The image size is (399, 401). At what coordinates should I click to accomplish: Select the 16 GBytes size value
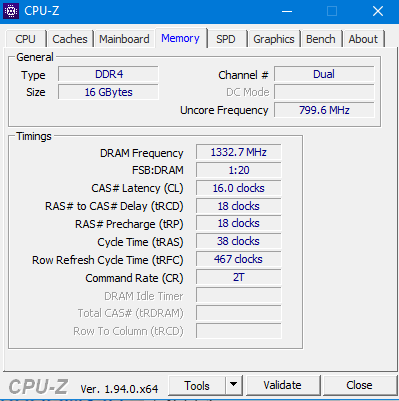[x=108, y=92]
